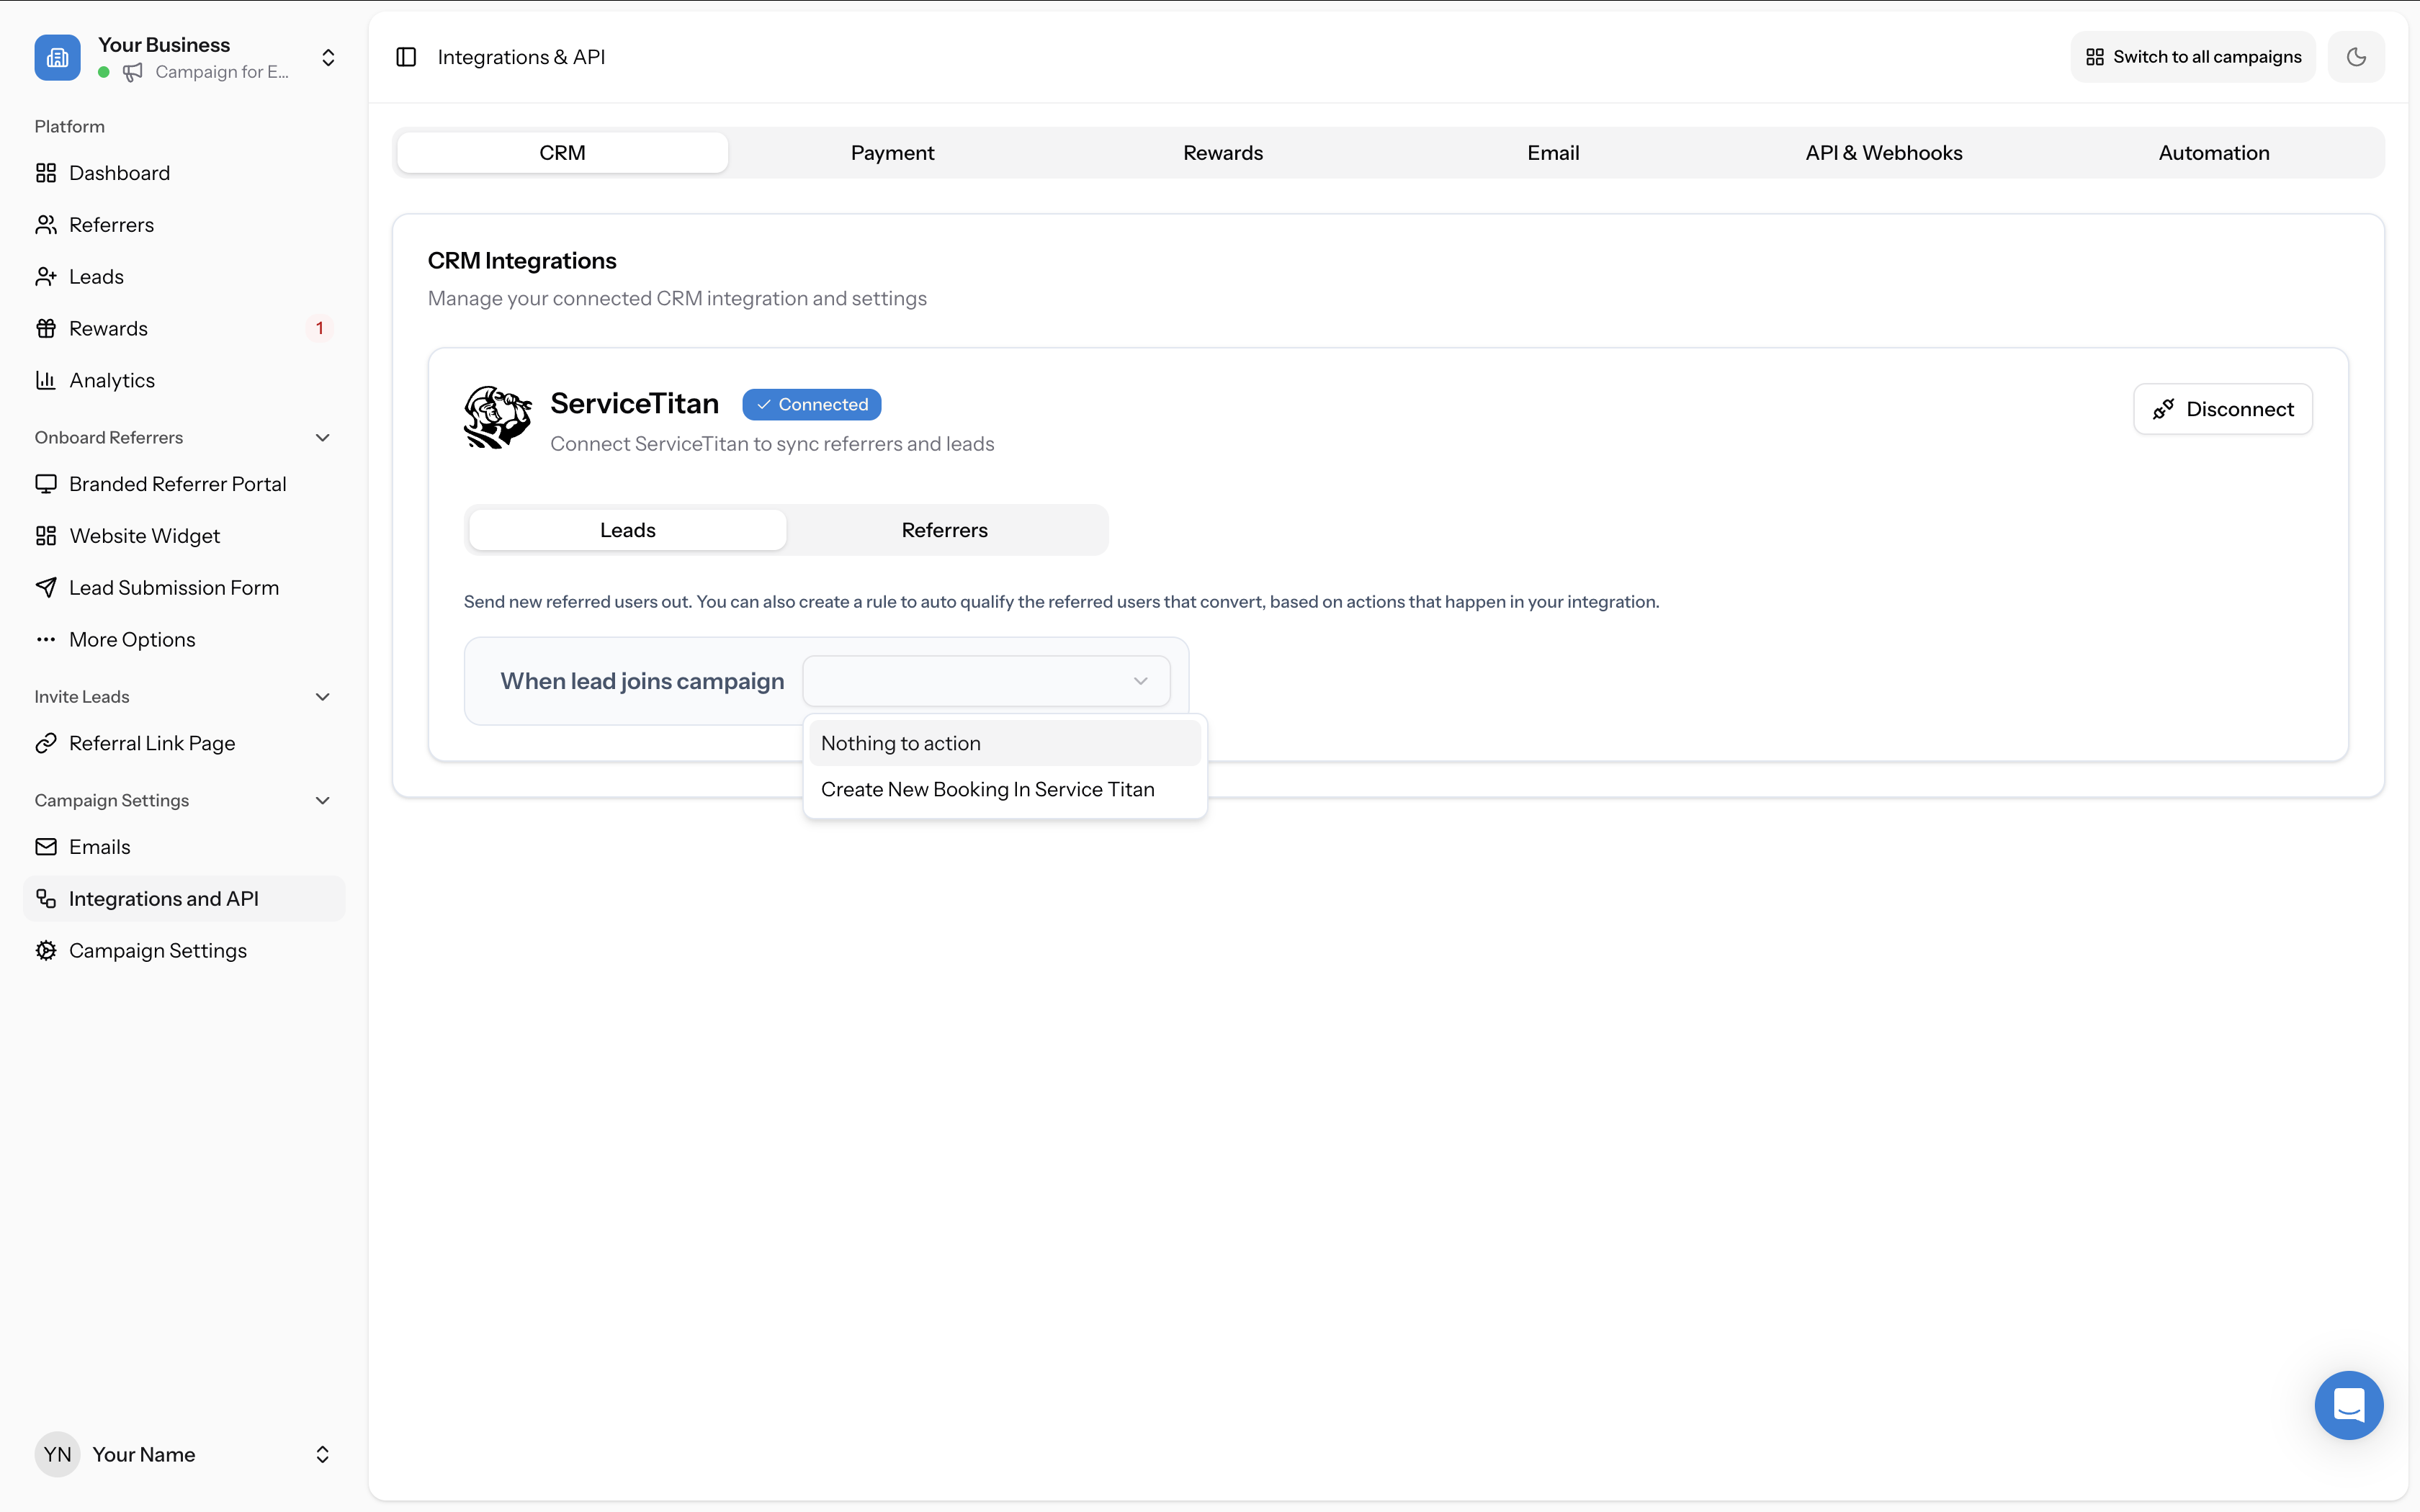The height and width of the screenshot is (1512, 2420).
Task: Open Dashboard from the sidebar grid icon
Action: click(x=46, y=172)
